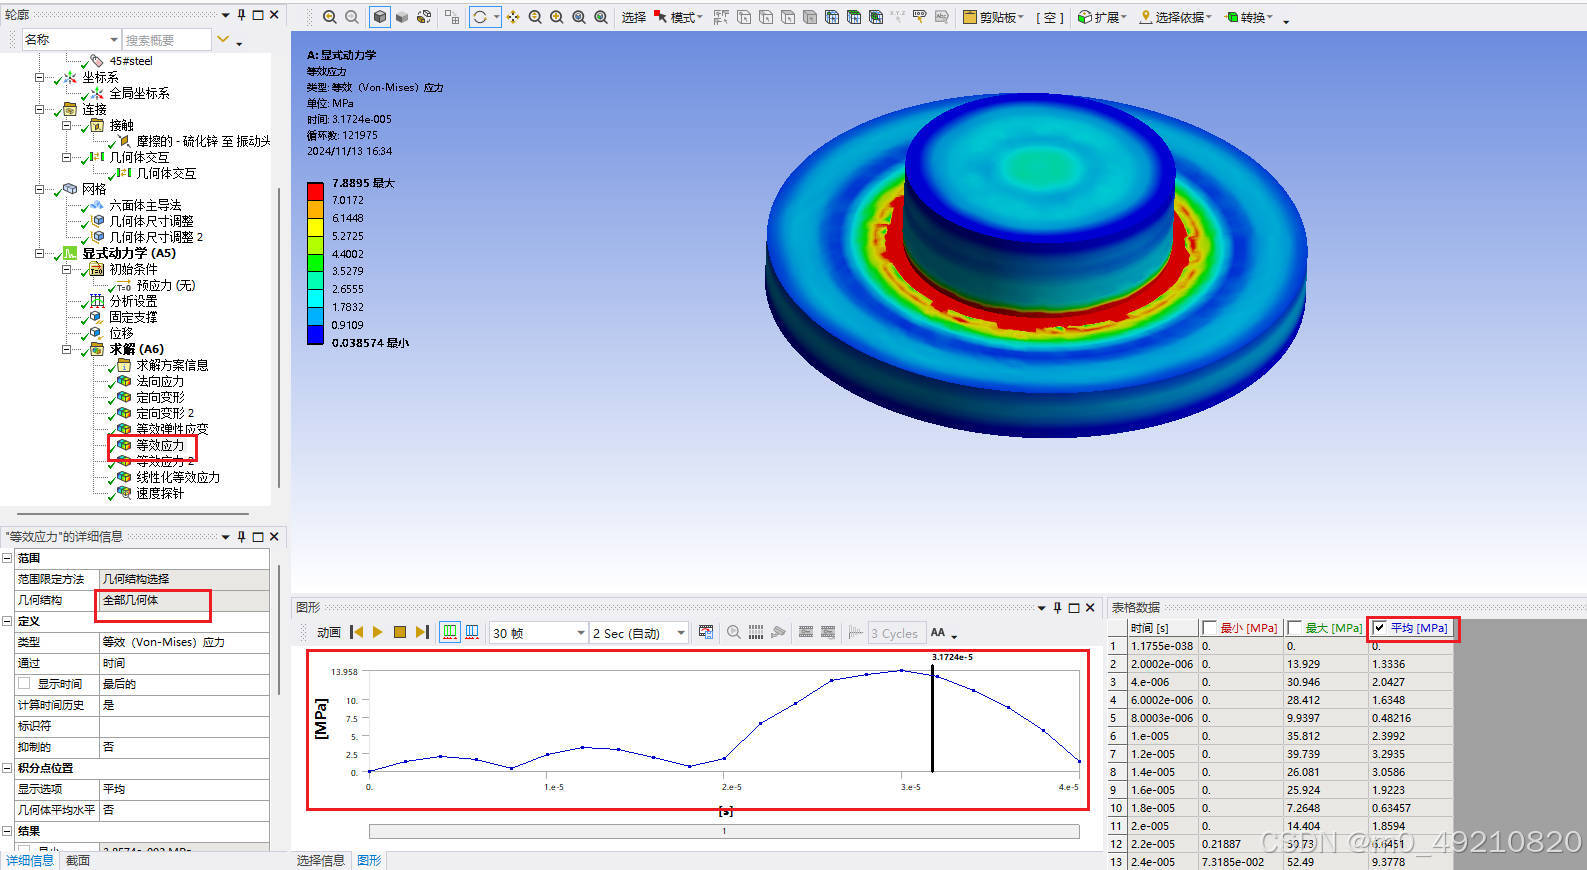
Task: Collapse the 范围 section in details
Action: (x=7, y=558)
